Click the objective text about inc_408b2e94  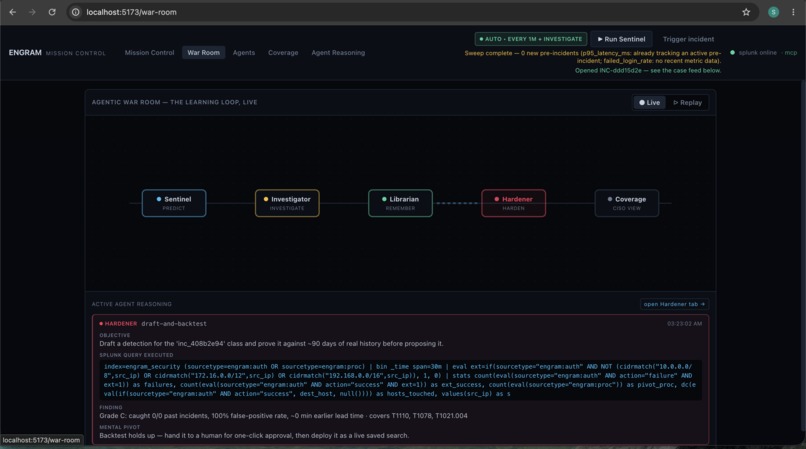271,344
